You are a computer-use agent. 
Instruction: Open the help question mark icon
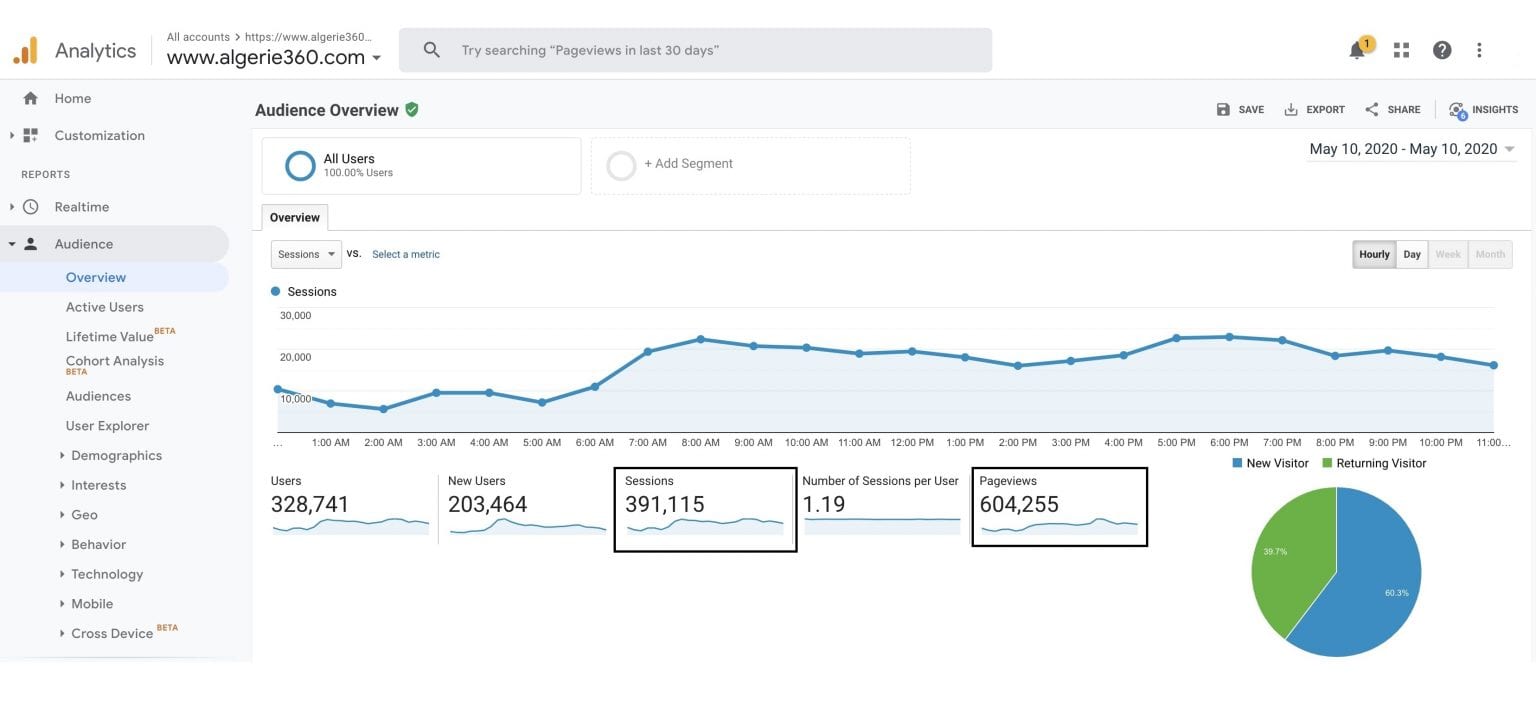[x=1441, y=50]
